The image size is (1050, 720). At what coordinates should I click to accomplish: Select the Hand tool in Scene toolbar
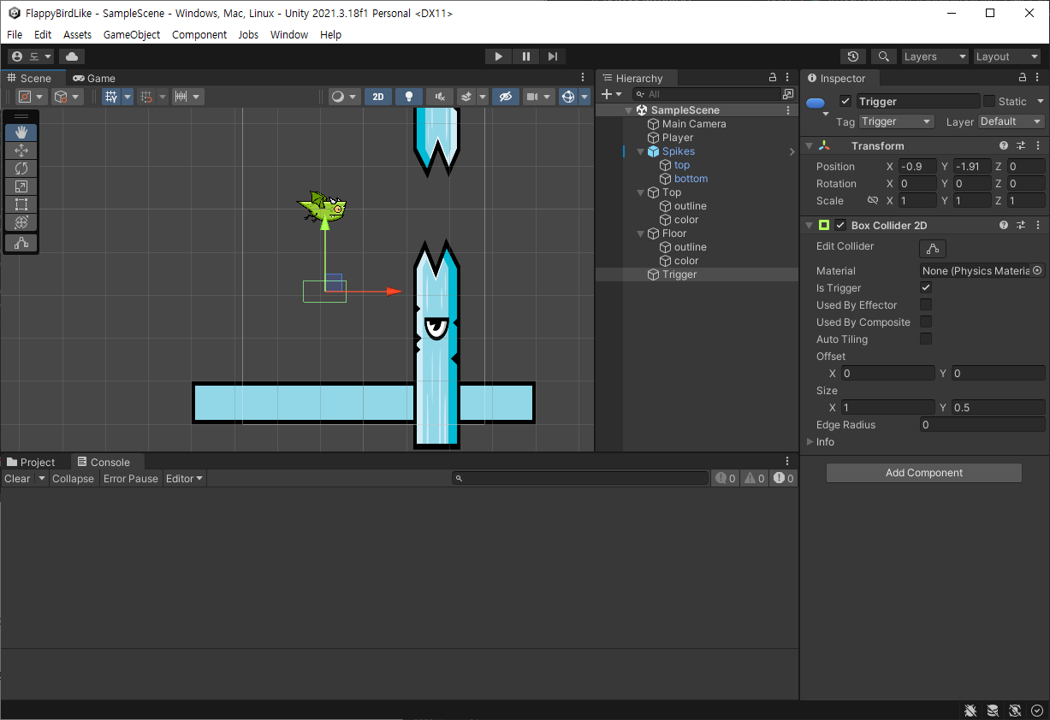point(21,132)
